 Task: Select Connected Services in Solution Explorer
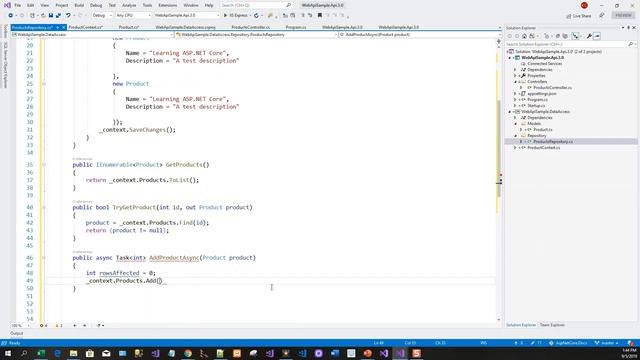point(544,64)
